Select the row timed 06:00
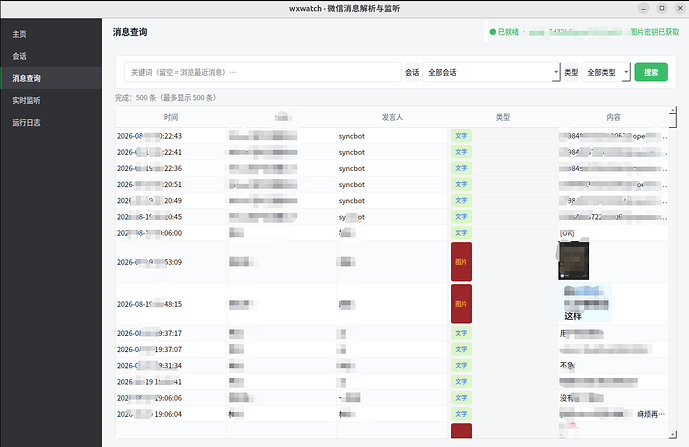Screen dimensions: 689x447 [392, 233]
